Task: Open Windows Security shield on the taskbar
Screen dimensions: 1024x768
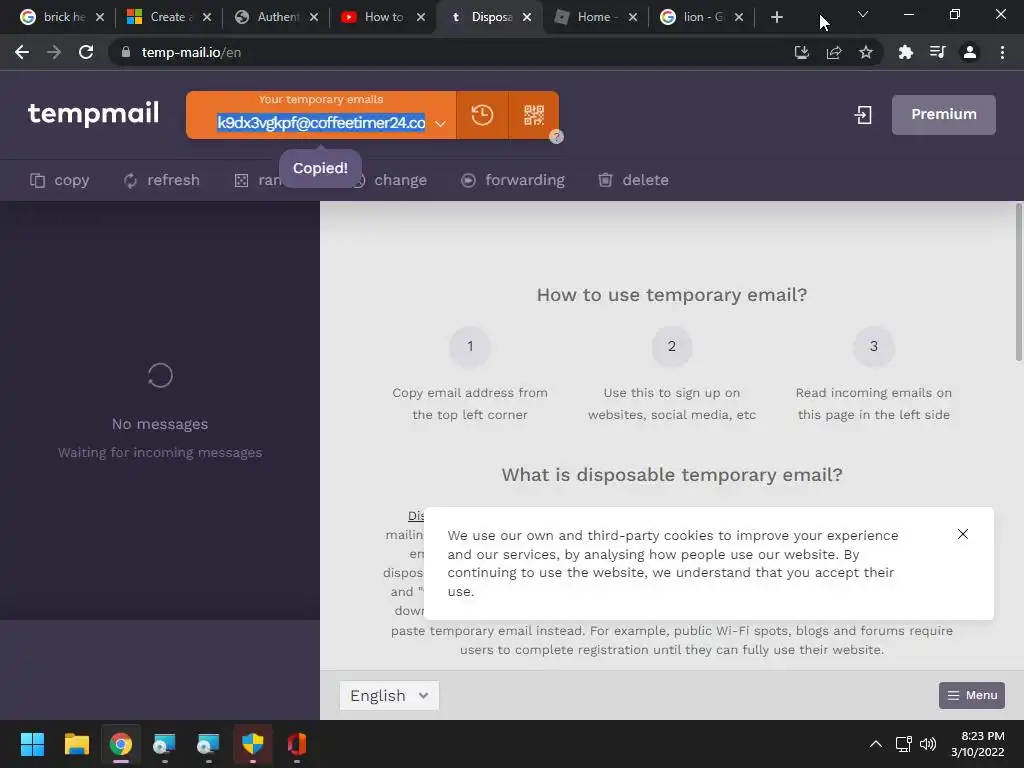Action: pos(253,744)
